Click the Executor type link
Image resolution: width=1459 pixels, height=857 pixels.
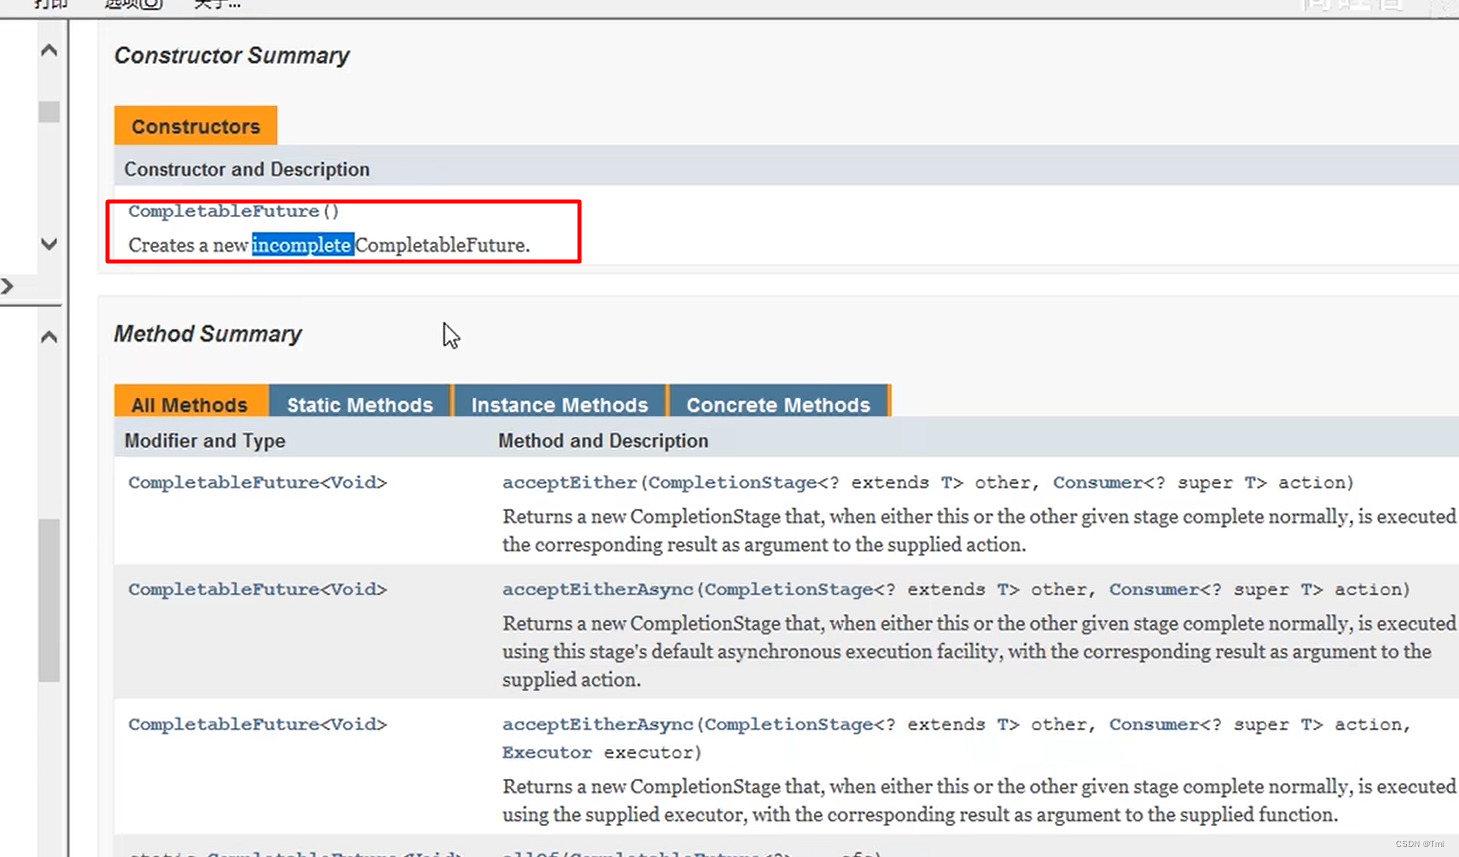[x=546, y=752]
